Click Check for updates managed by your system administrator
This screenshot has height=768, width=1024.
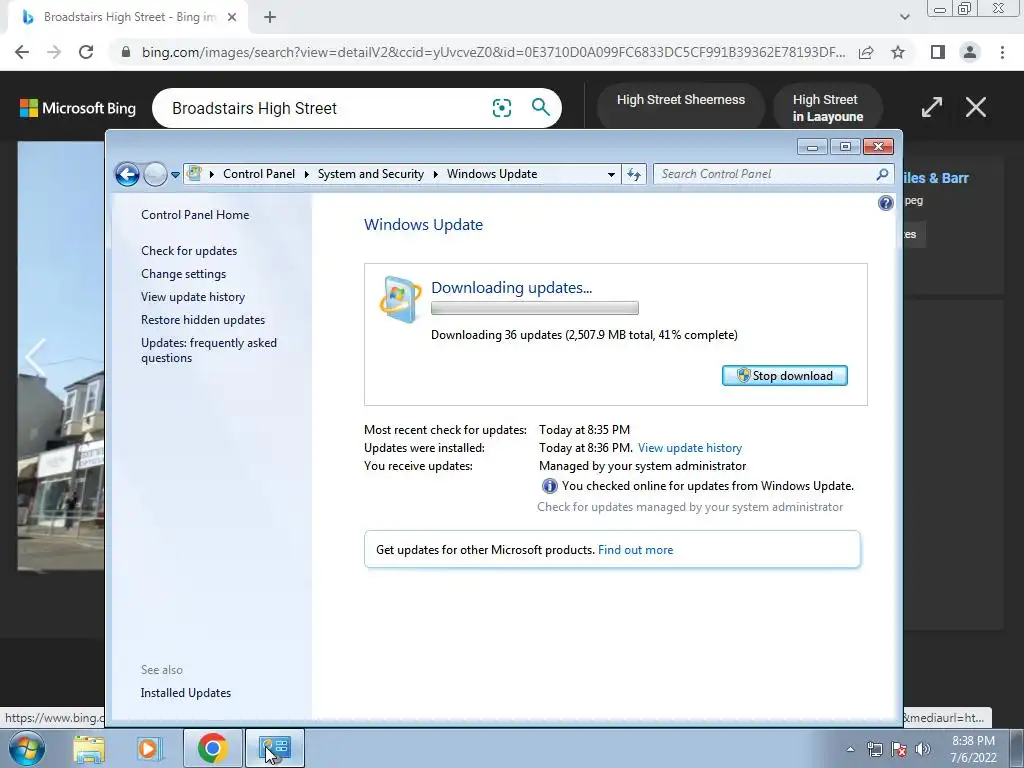pyautogui.click(x=690, y=507)
